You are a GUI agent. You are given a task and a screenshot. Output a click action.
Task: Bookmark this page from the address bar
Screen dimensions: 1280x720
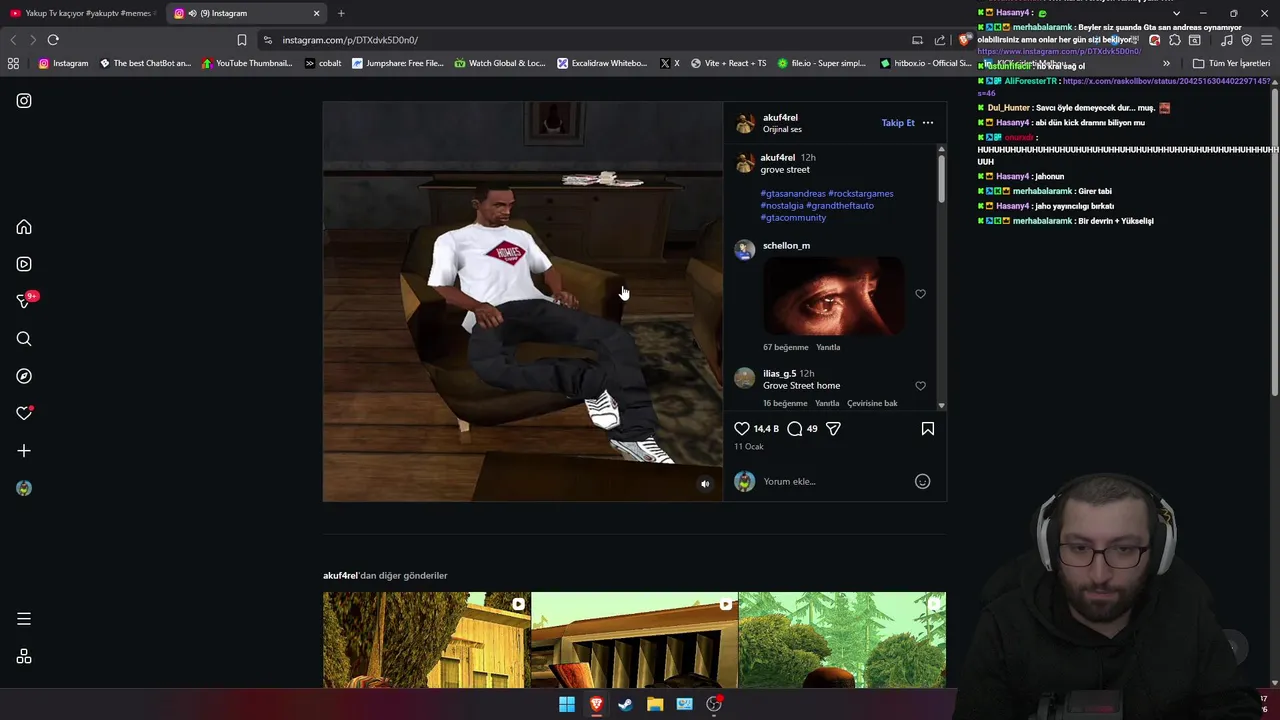(242, 40)
